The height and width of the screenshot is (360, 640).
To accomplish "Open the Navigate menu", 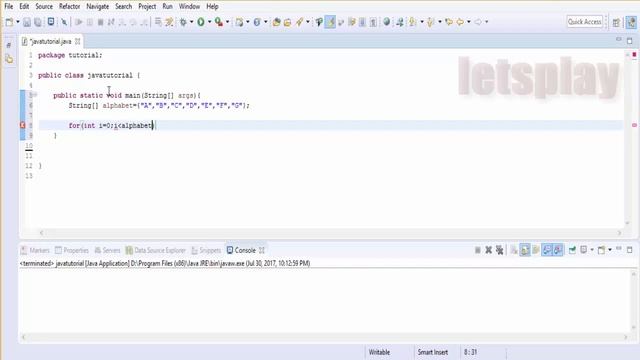I will pos(98,7).
